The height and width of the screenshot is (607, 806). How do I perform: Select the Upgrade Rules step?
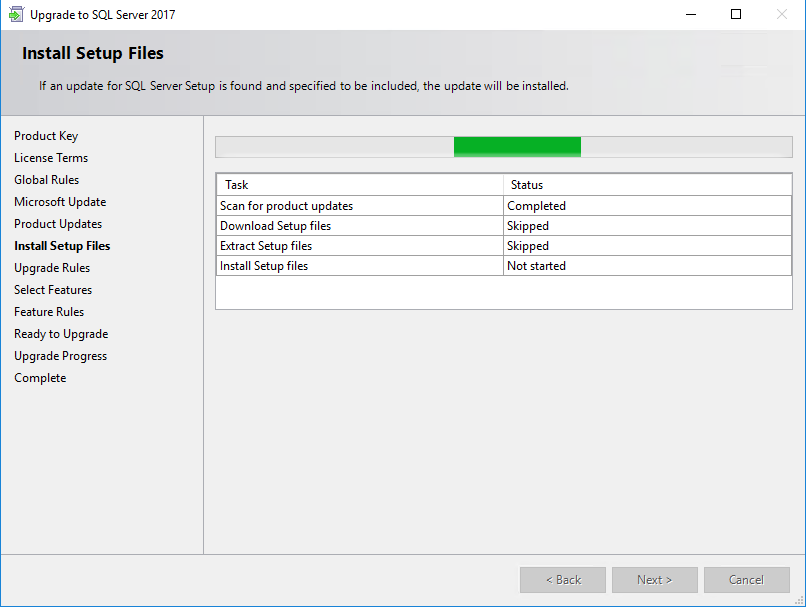click(x=52, y=268)
